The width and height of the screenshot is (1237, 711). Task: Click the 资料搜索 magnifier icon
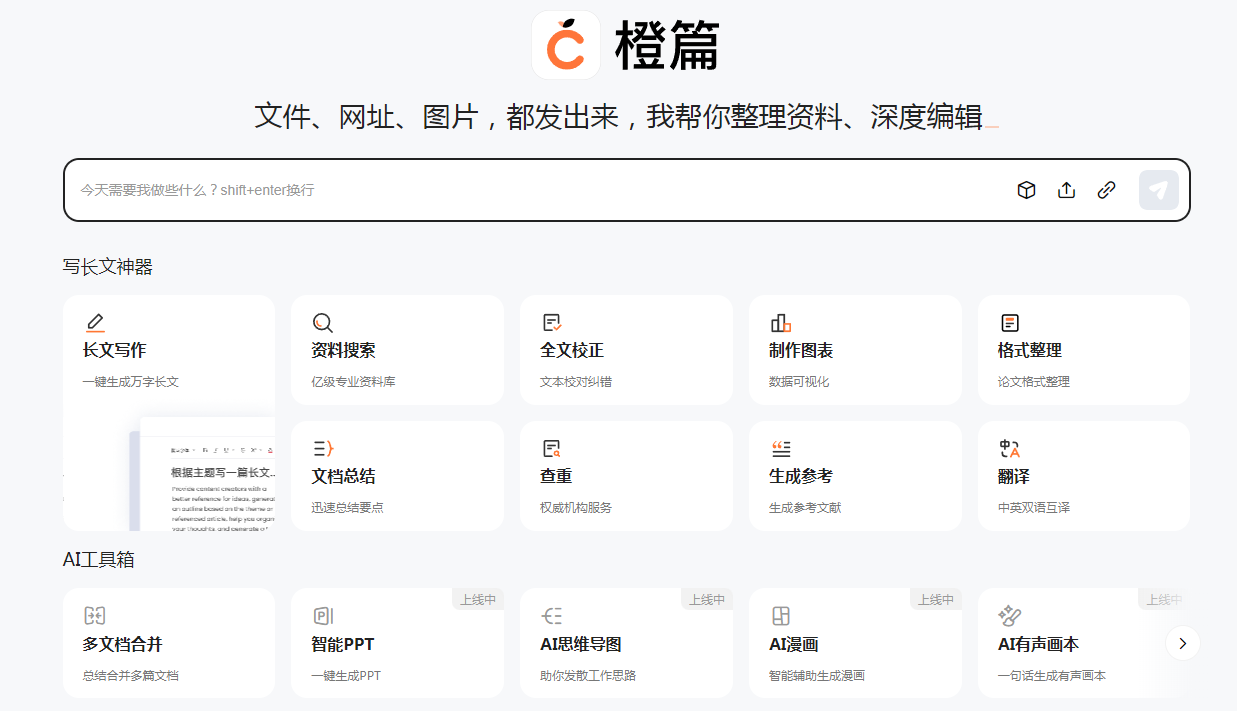pos(322,323)
